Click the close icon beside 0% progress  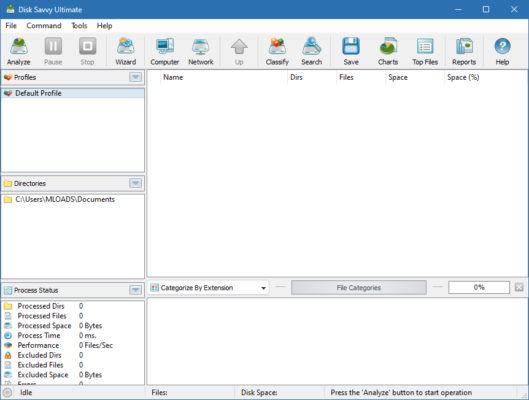point(519,287)
